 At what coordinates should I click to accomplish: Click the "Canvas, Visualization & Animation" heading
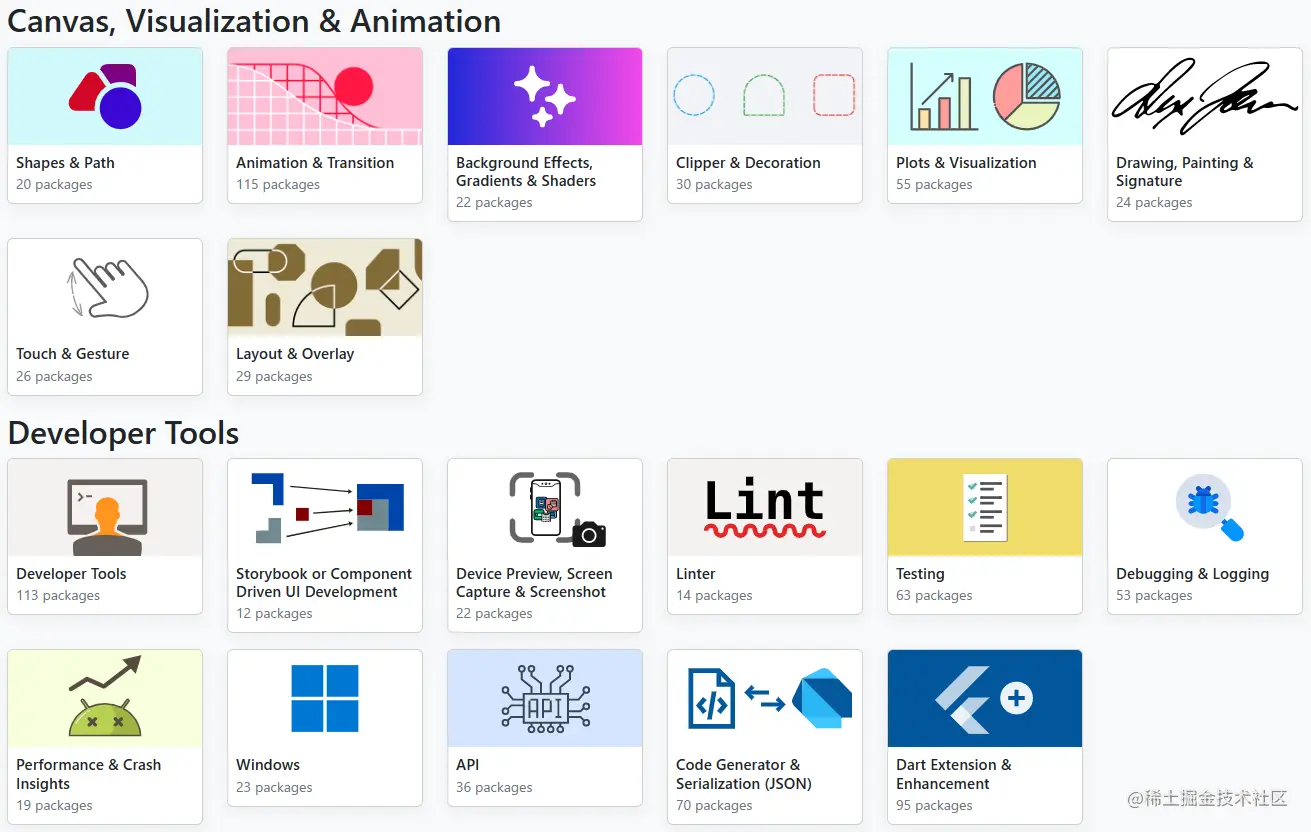(254, 21)
